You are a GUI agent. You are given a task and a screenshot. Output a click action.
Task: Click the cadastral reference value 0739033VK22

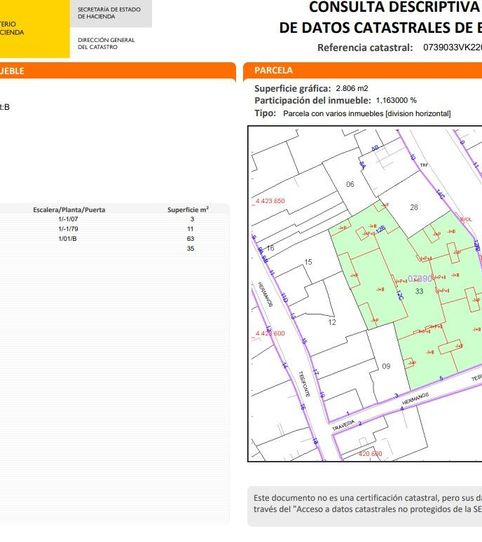(452, 47)
